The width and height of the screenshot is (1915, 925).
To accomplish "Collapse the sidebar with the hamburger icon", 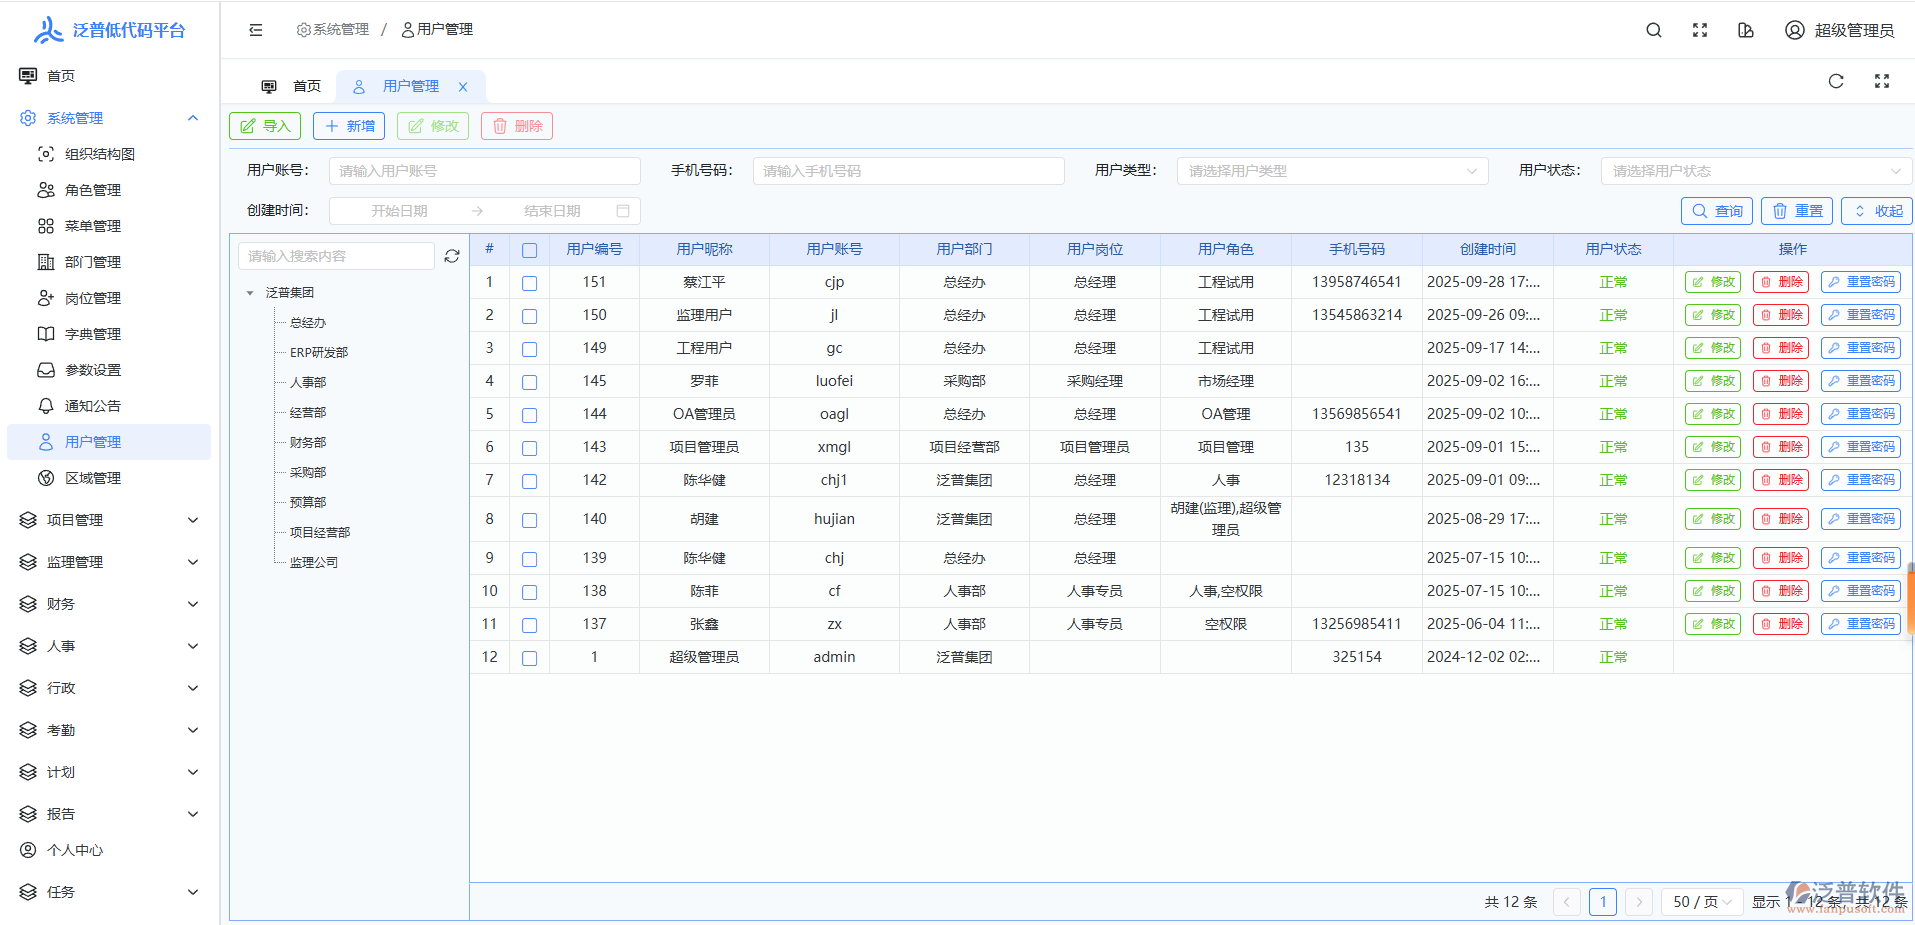I will pyautogui.click(x=256, y=30).
